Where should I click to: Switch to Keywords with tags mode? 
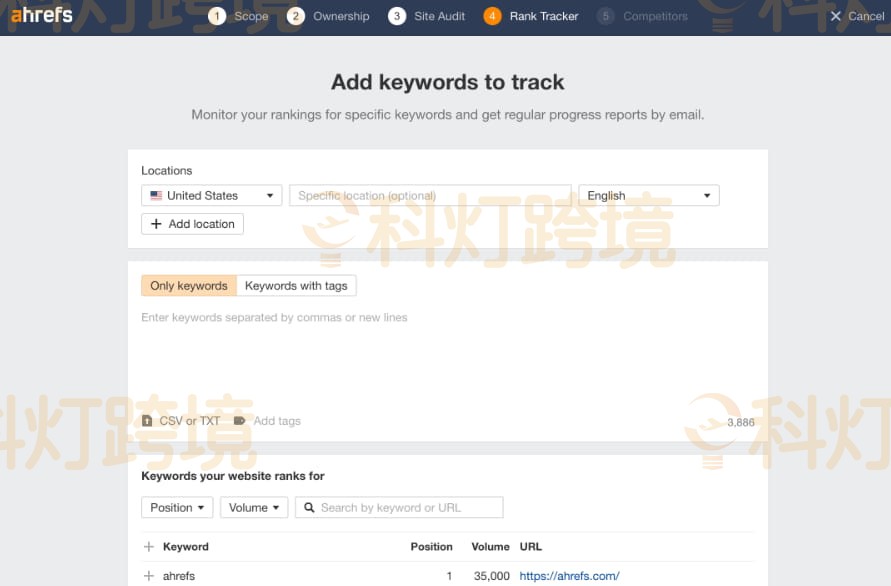(x=296, y=286)
